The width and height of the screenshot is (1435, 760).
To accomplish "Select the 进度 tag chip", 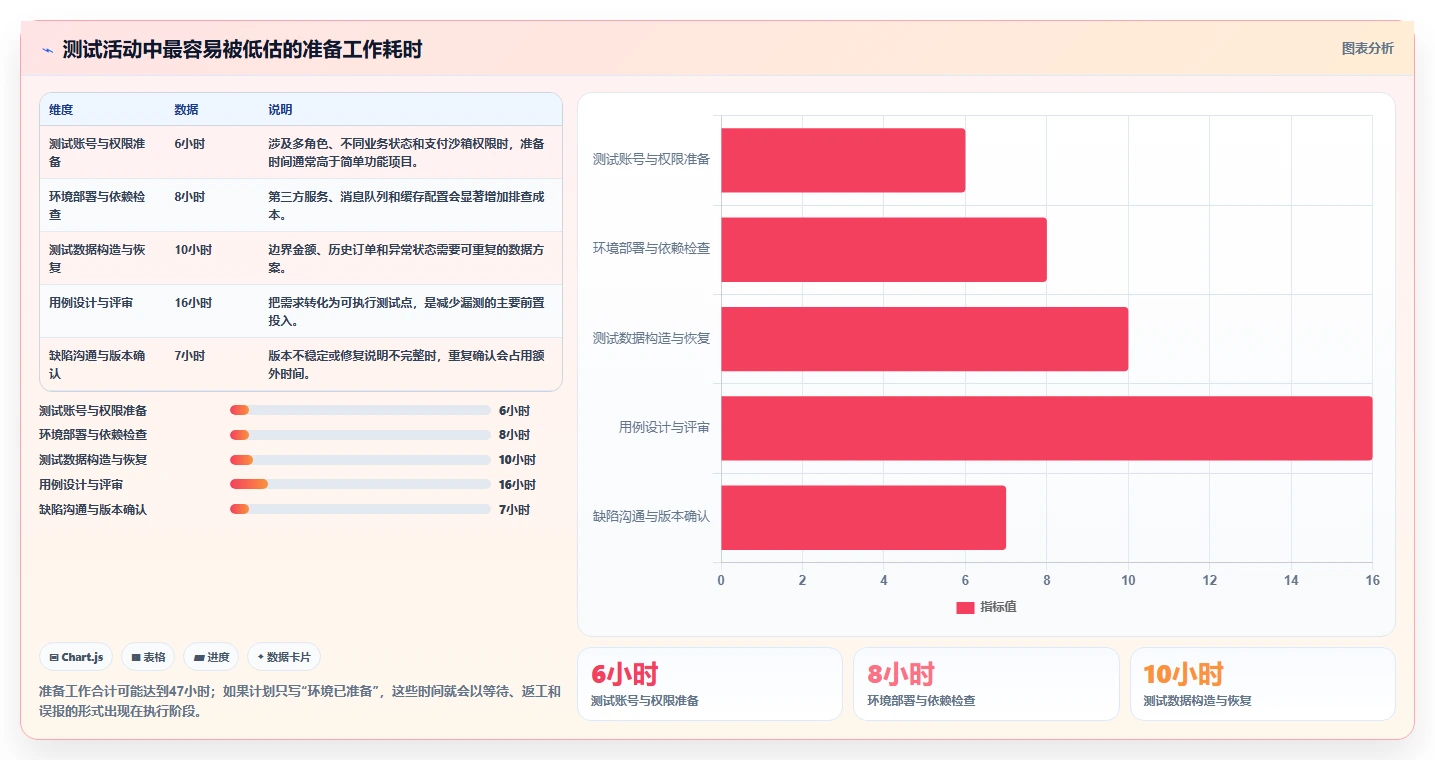I will 212,657.
